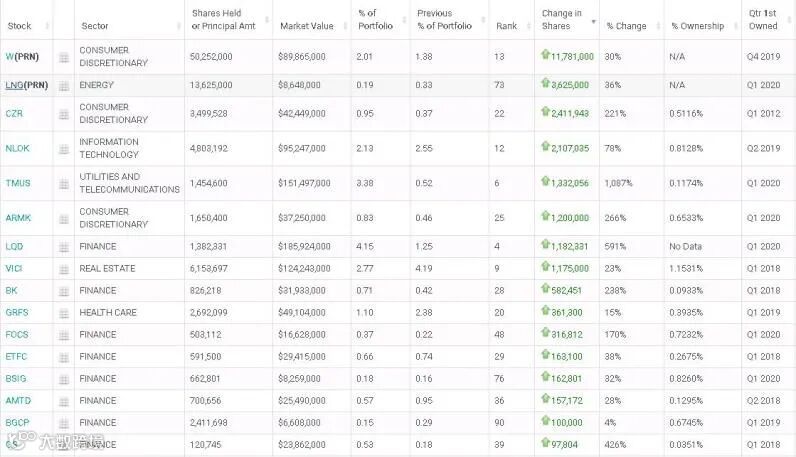Open the LNG(PRN) stock link

26,85
